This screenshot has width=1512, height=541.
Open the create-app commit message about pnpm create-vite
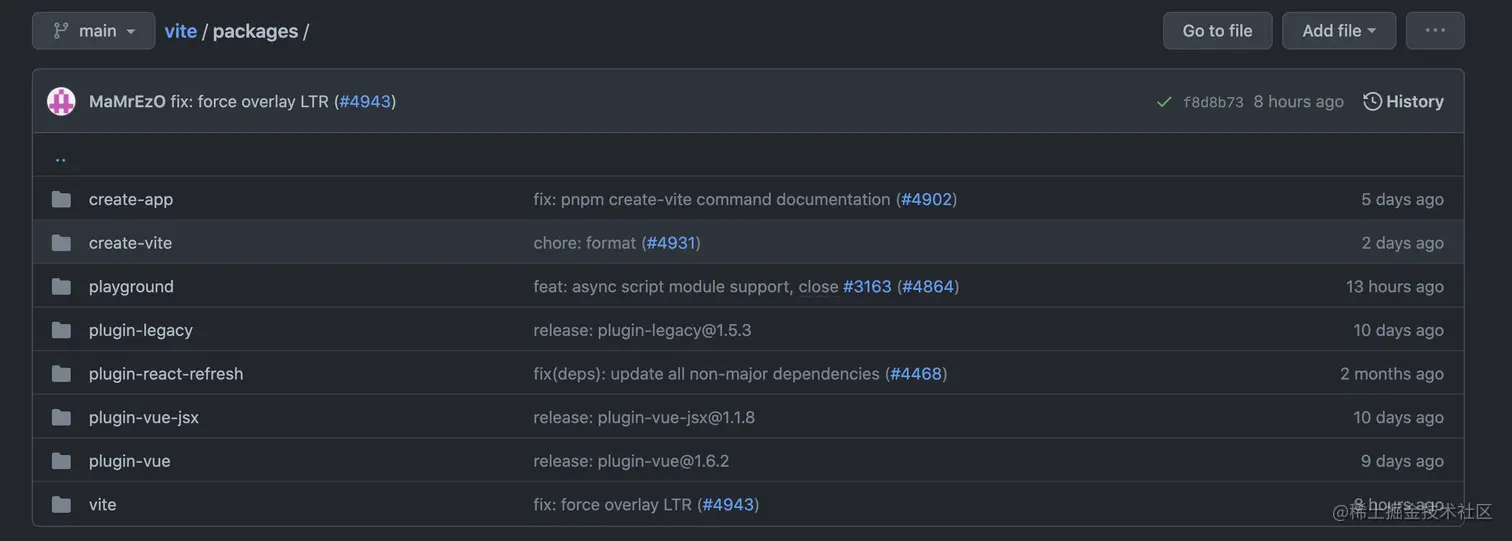tap(712, 199)
